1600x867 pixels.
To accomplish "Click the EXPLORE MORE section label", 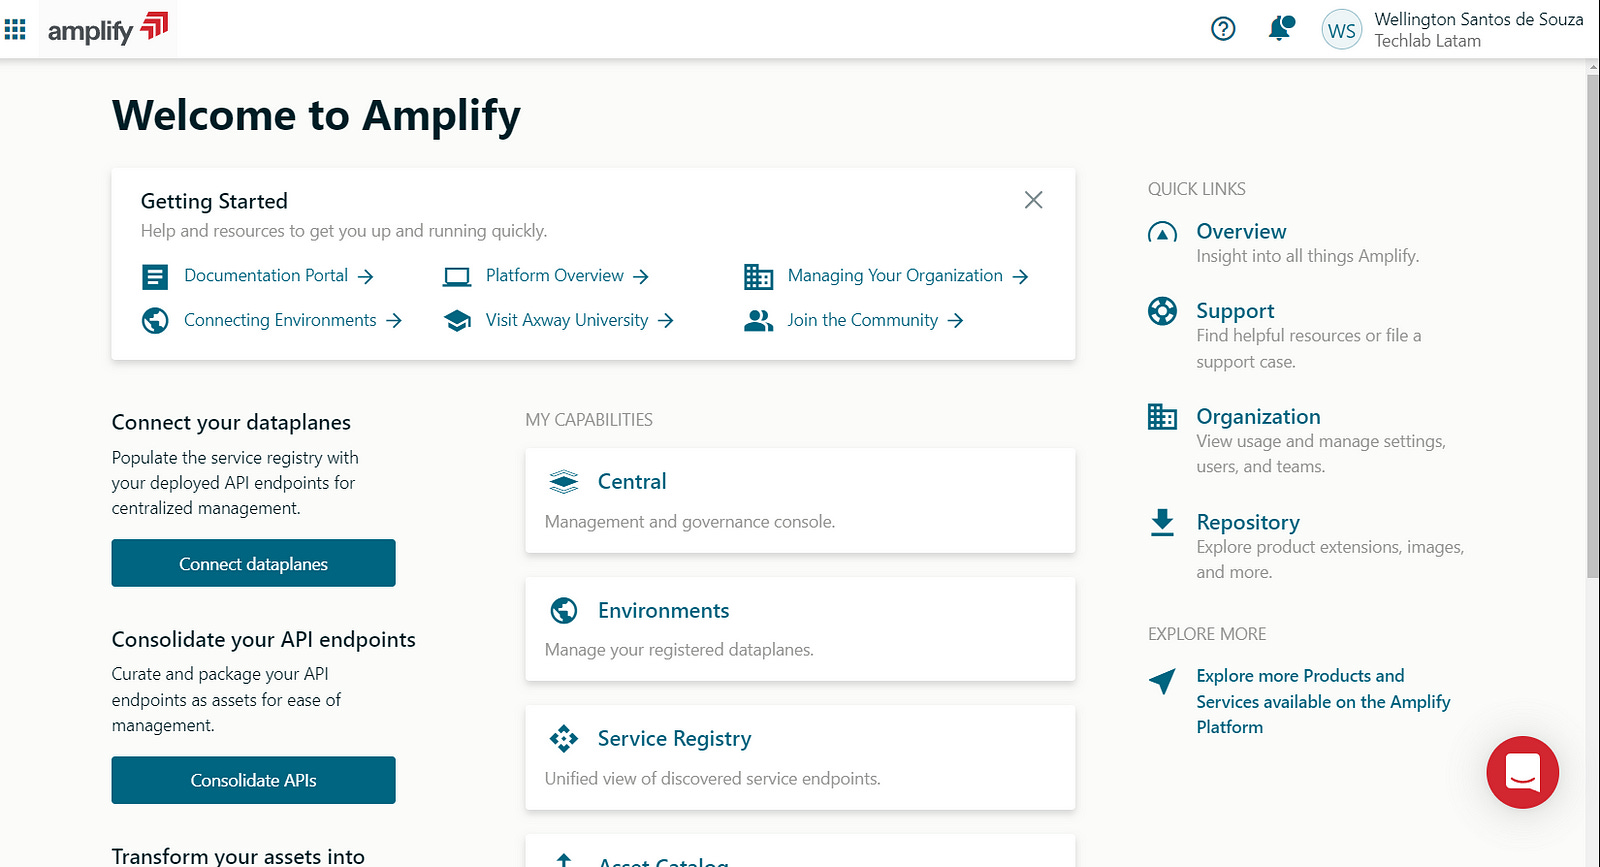I will (1207, 634).
